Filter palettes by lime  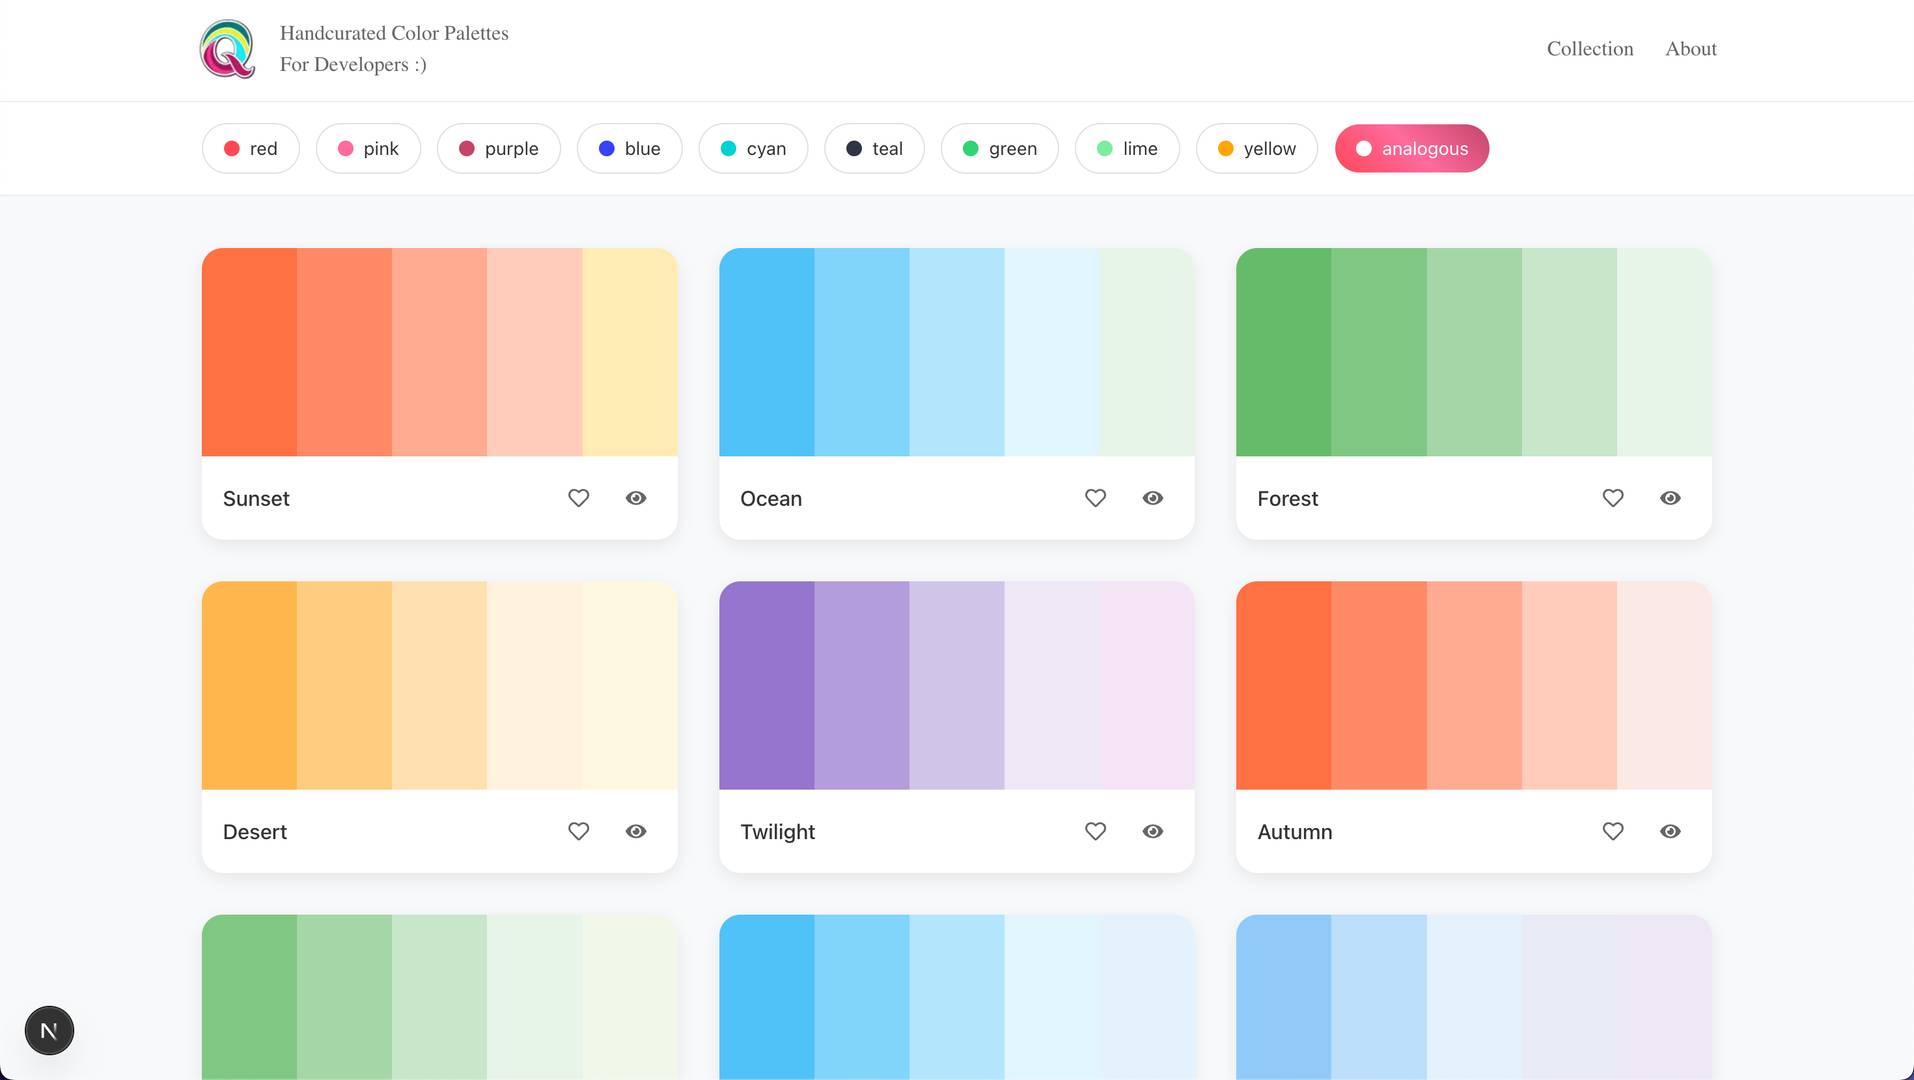coord(1127,148)
